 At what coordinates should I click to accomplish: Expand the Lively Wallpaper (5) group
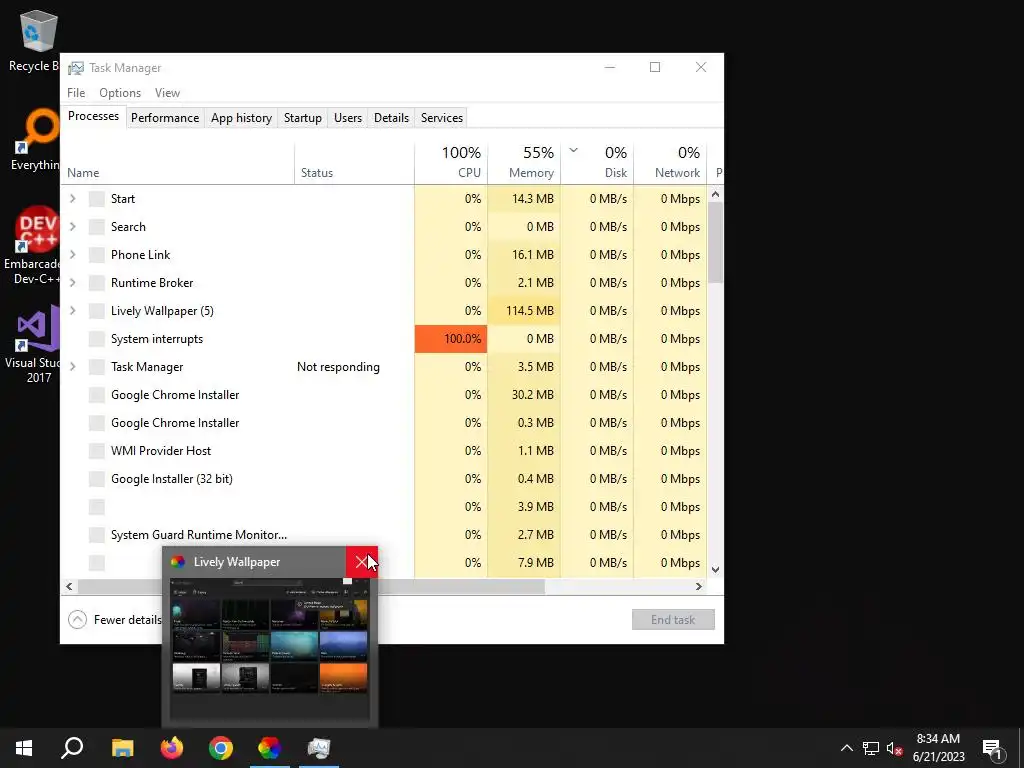point(73,312)
